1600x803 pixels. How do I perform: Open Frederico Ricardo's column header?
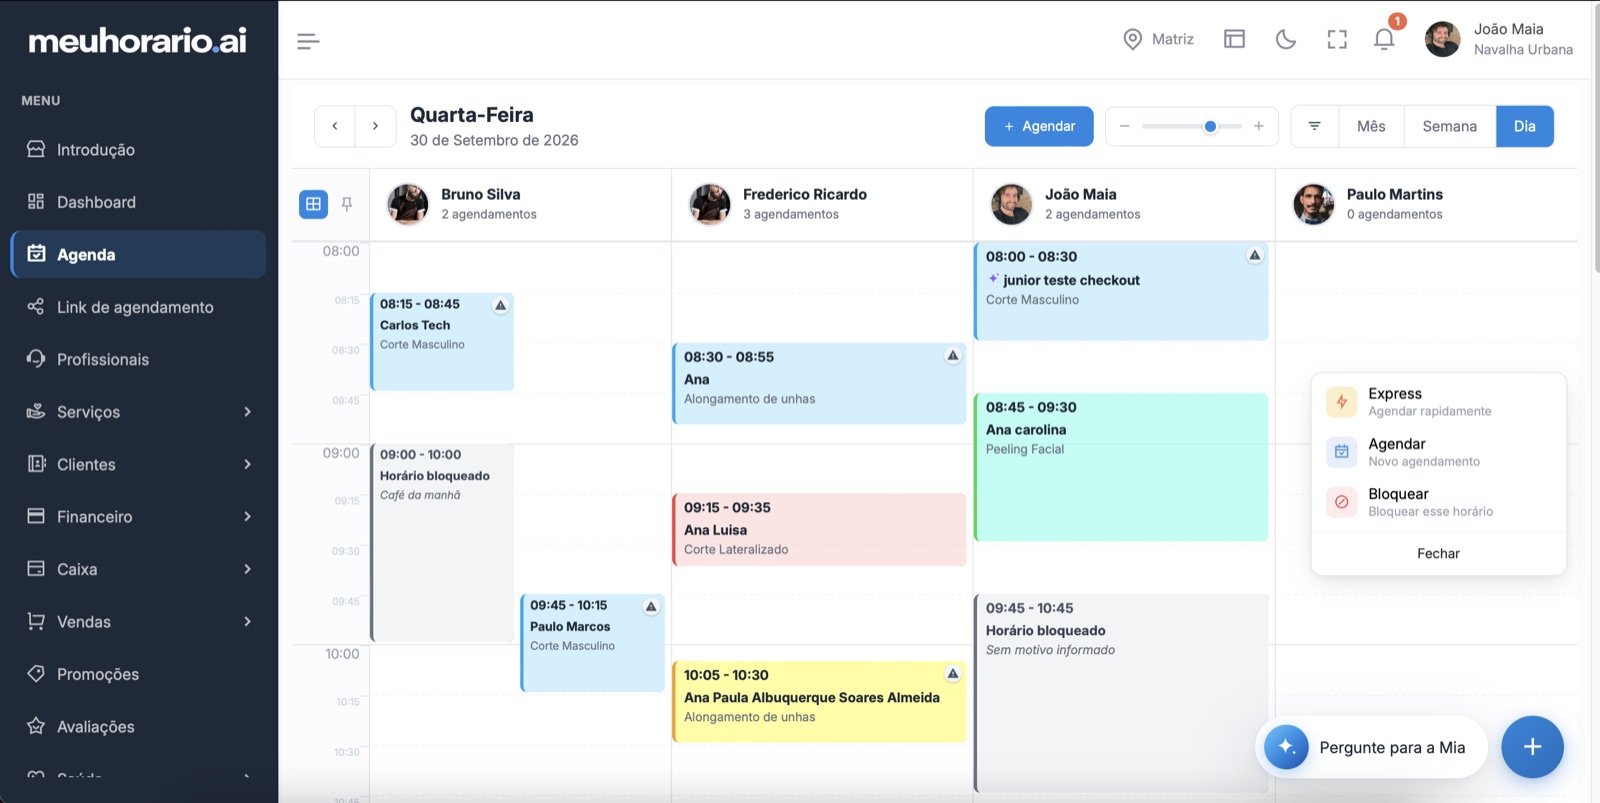[x=821, y=204]
